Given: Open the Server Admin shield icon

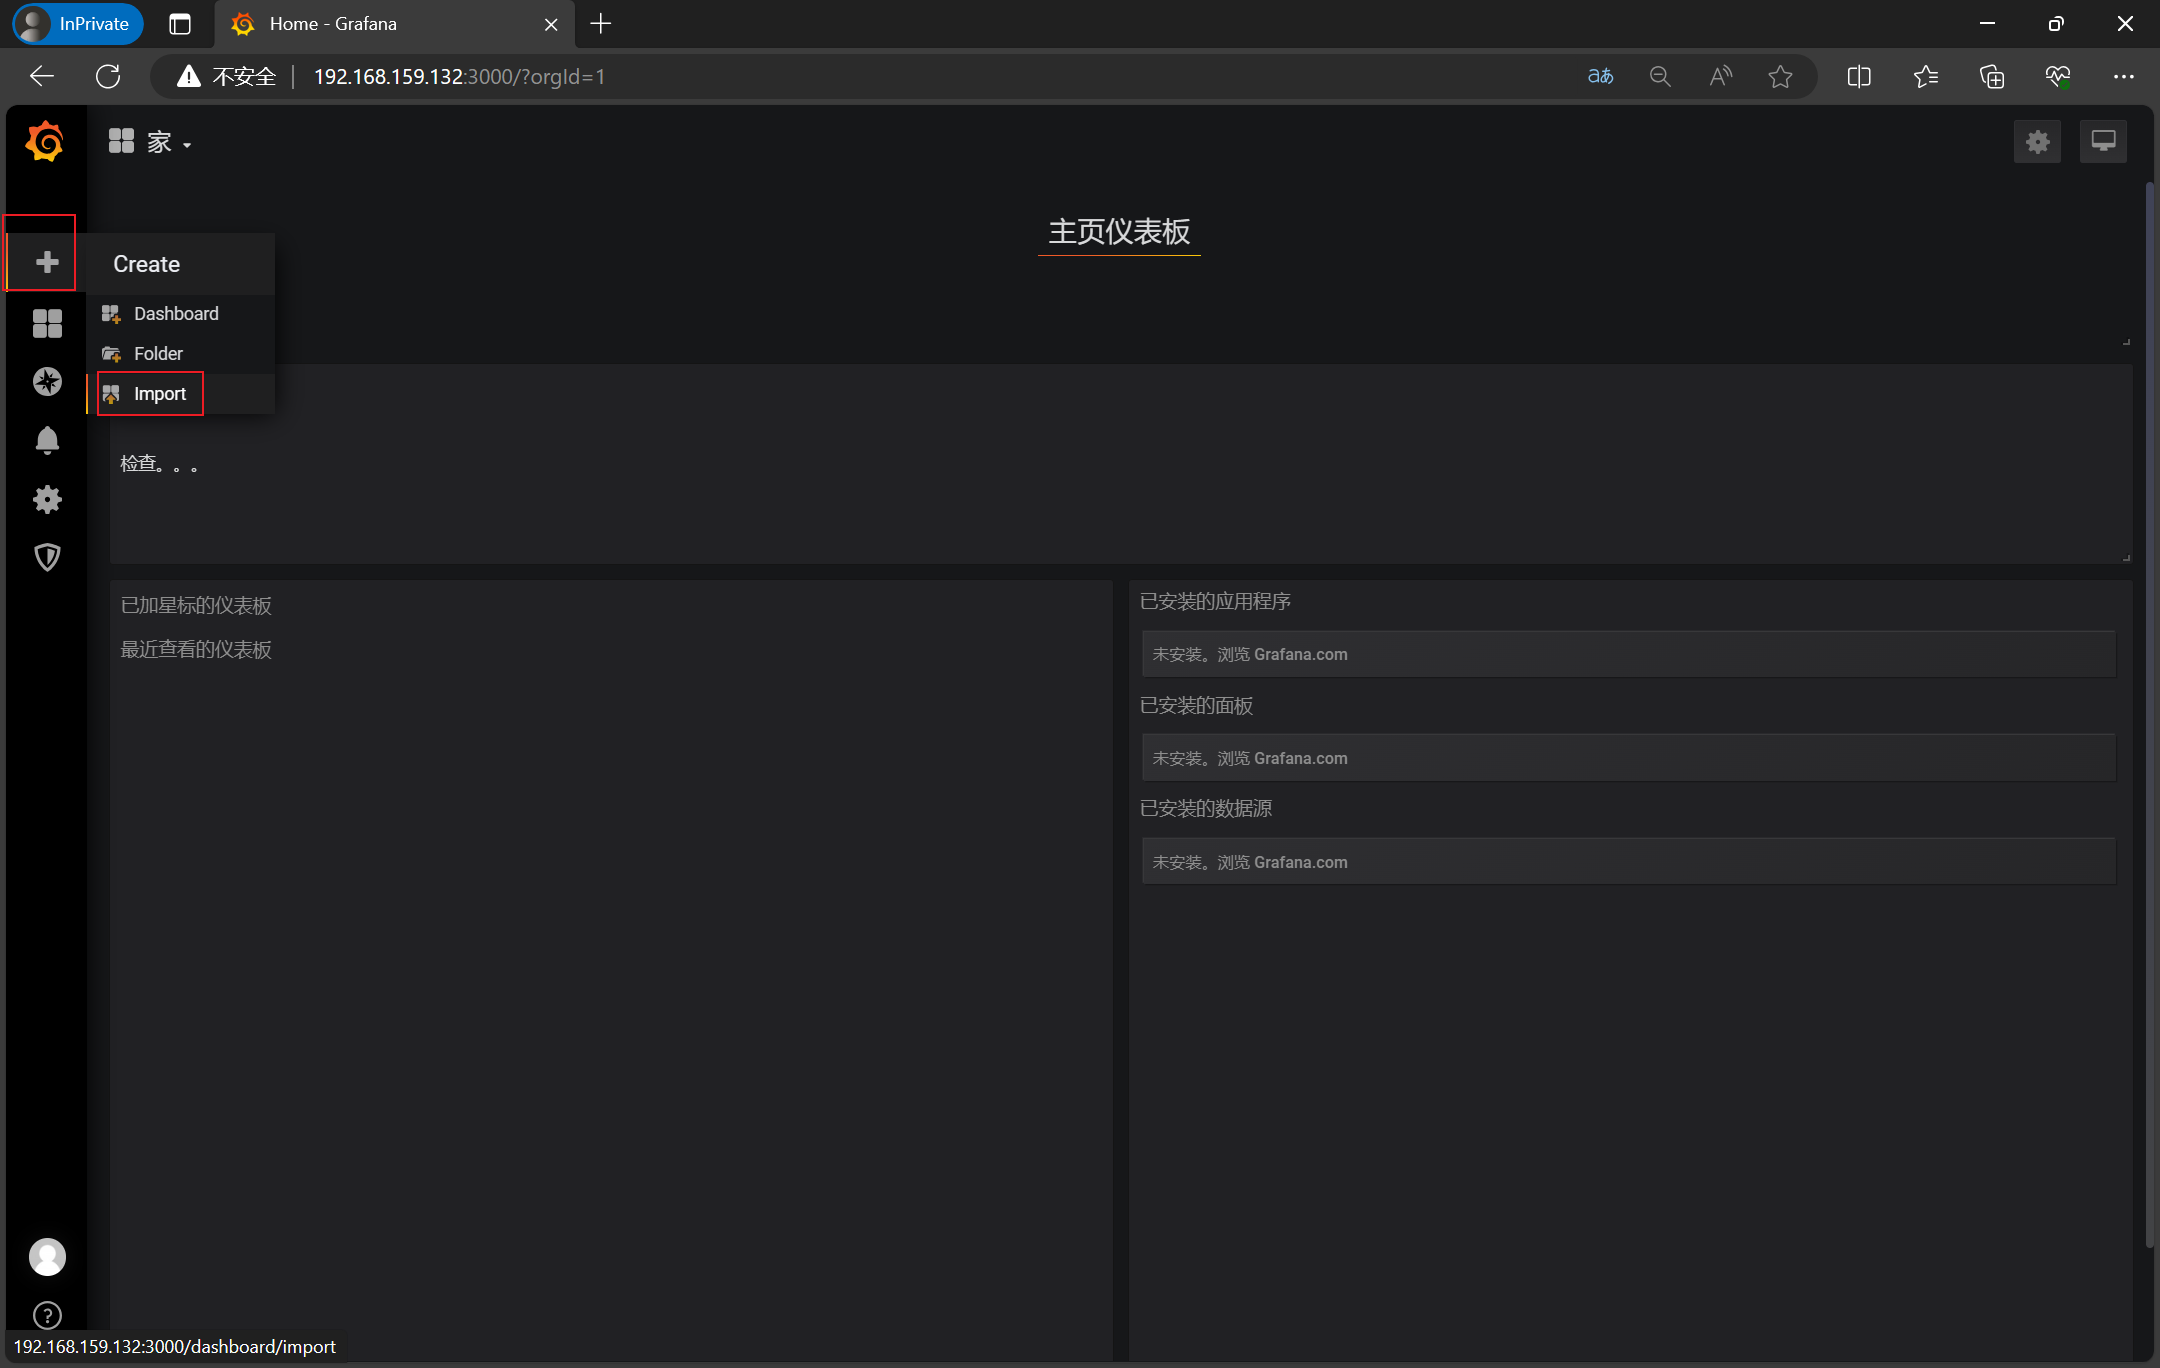Looking at the screenshot, I should click(46, 557).
